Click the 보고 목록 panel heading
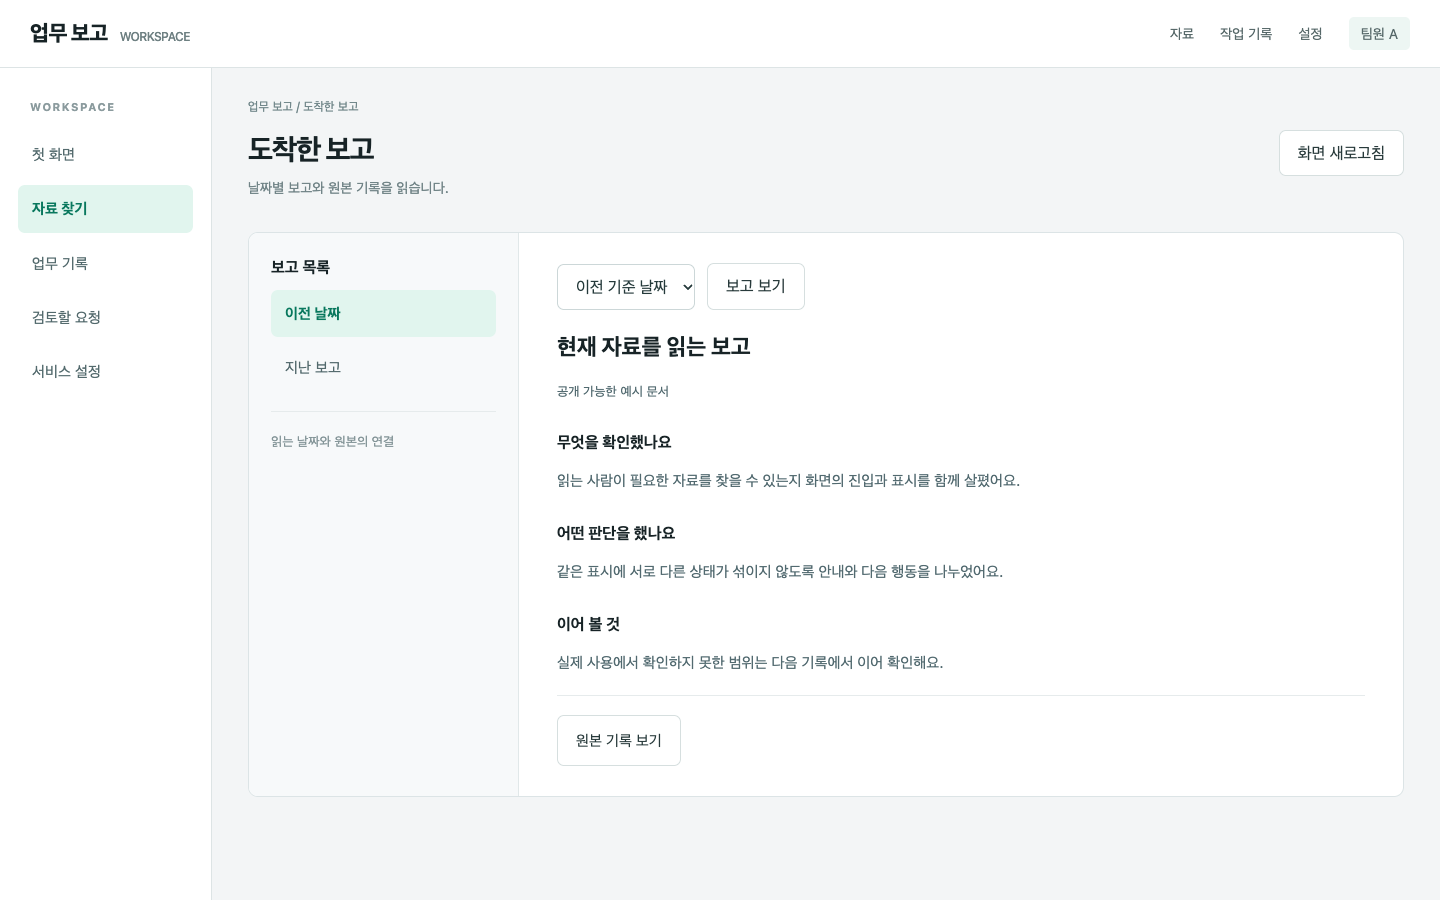Image resolution: width=1440 pixels, height=900 pixels. click(300, 267)
